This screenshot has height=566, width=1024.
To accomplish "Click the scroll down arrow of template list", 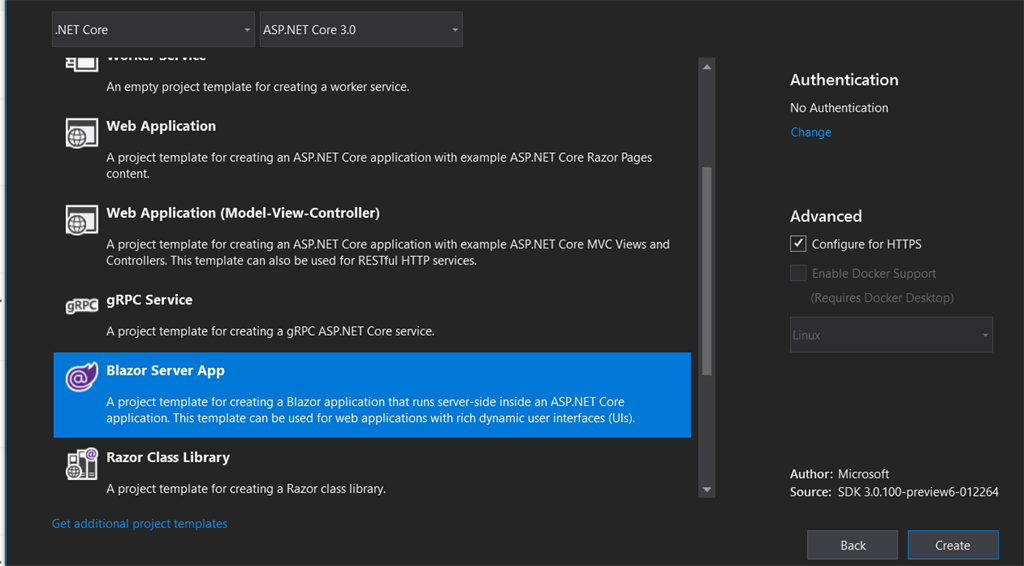I will coord(707,490).
